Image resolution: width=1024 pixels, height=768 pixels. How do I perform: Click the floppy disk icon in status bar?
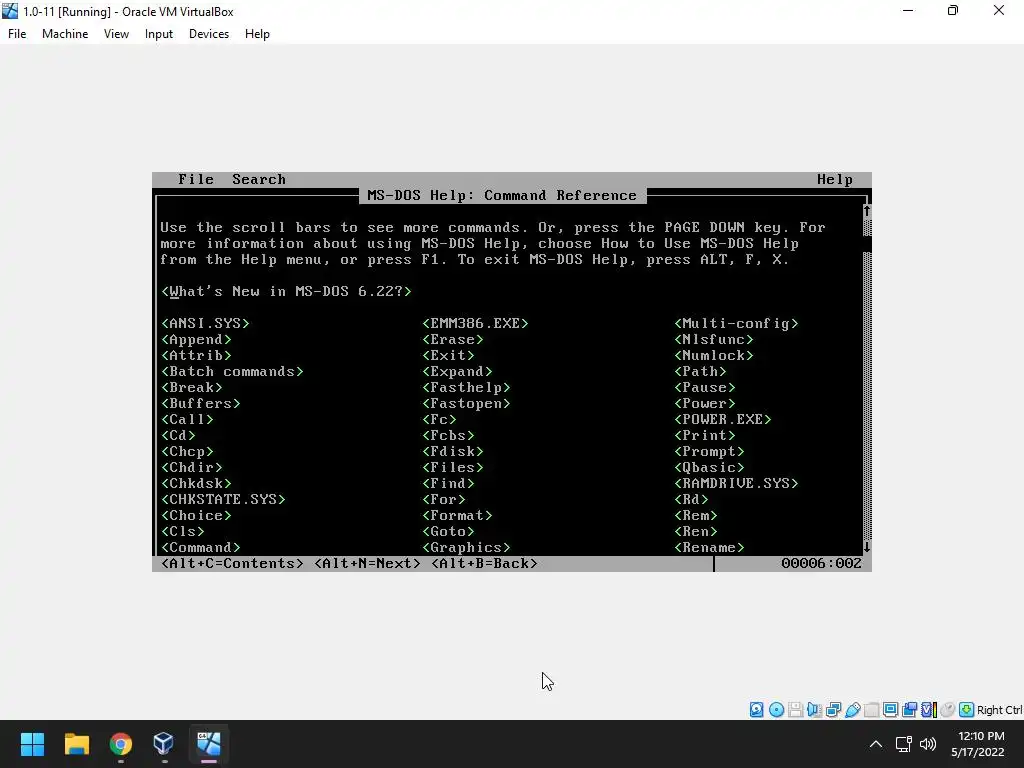click(795, 709)
